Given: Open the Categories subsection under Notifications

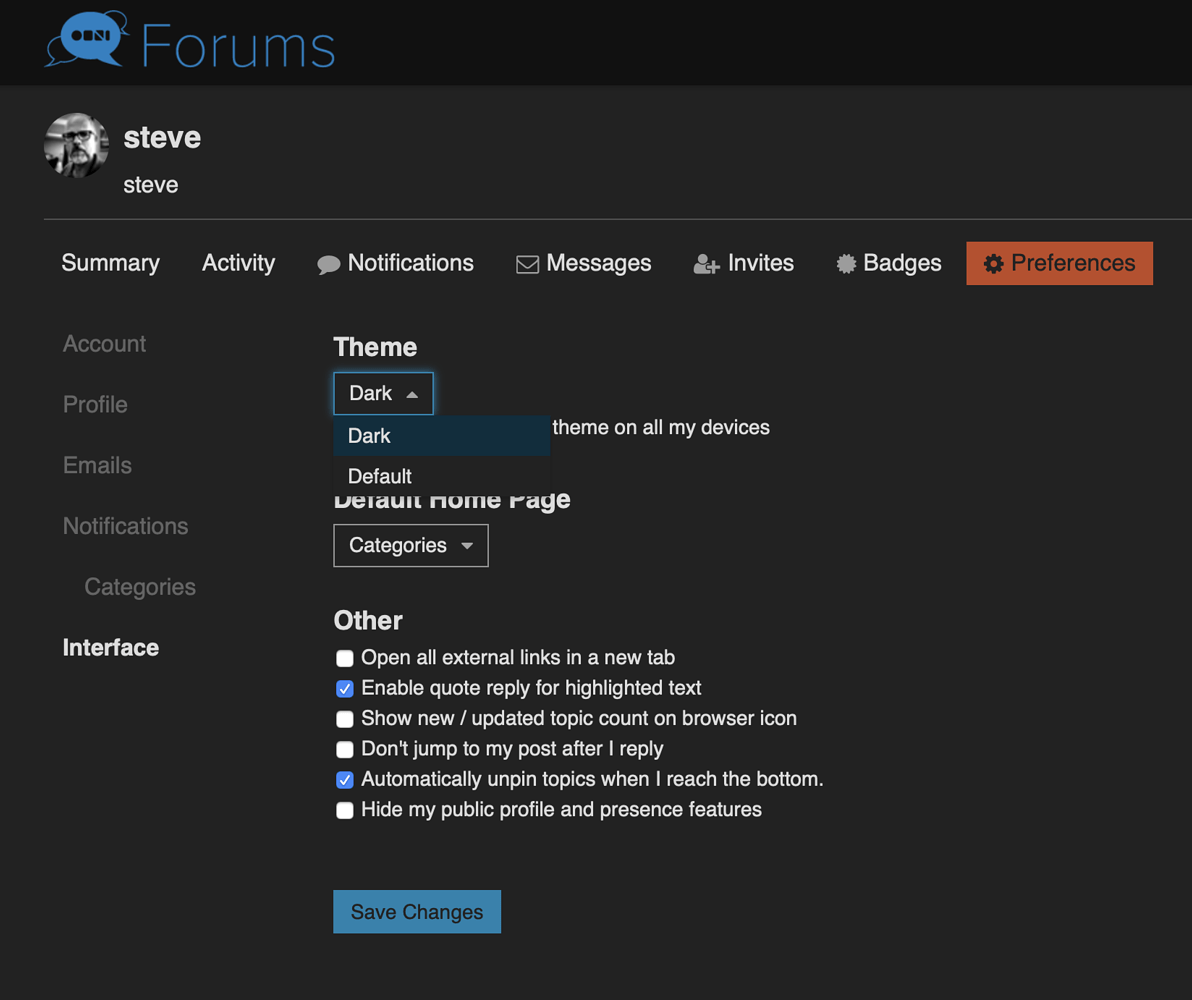Looking at the screenshot, I should tap(139, 587).
